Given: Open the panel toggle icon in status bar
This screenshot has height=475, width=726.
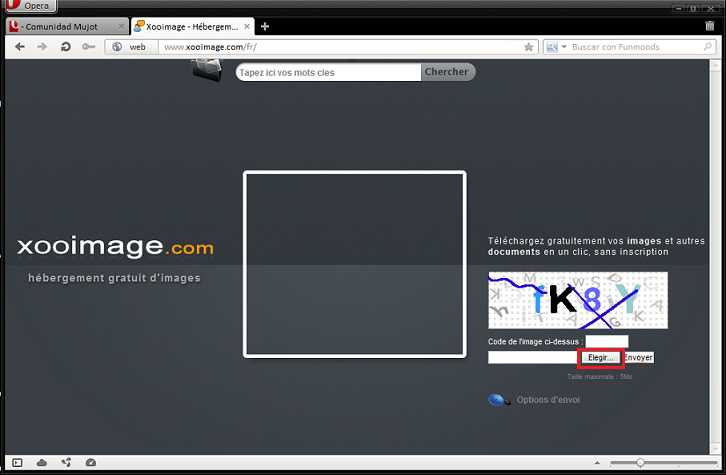Looking at the screenshot, I should coord(17,462).
